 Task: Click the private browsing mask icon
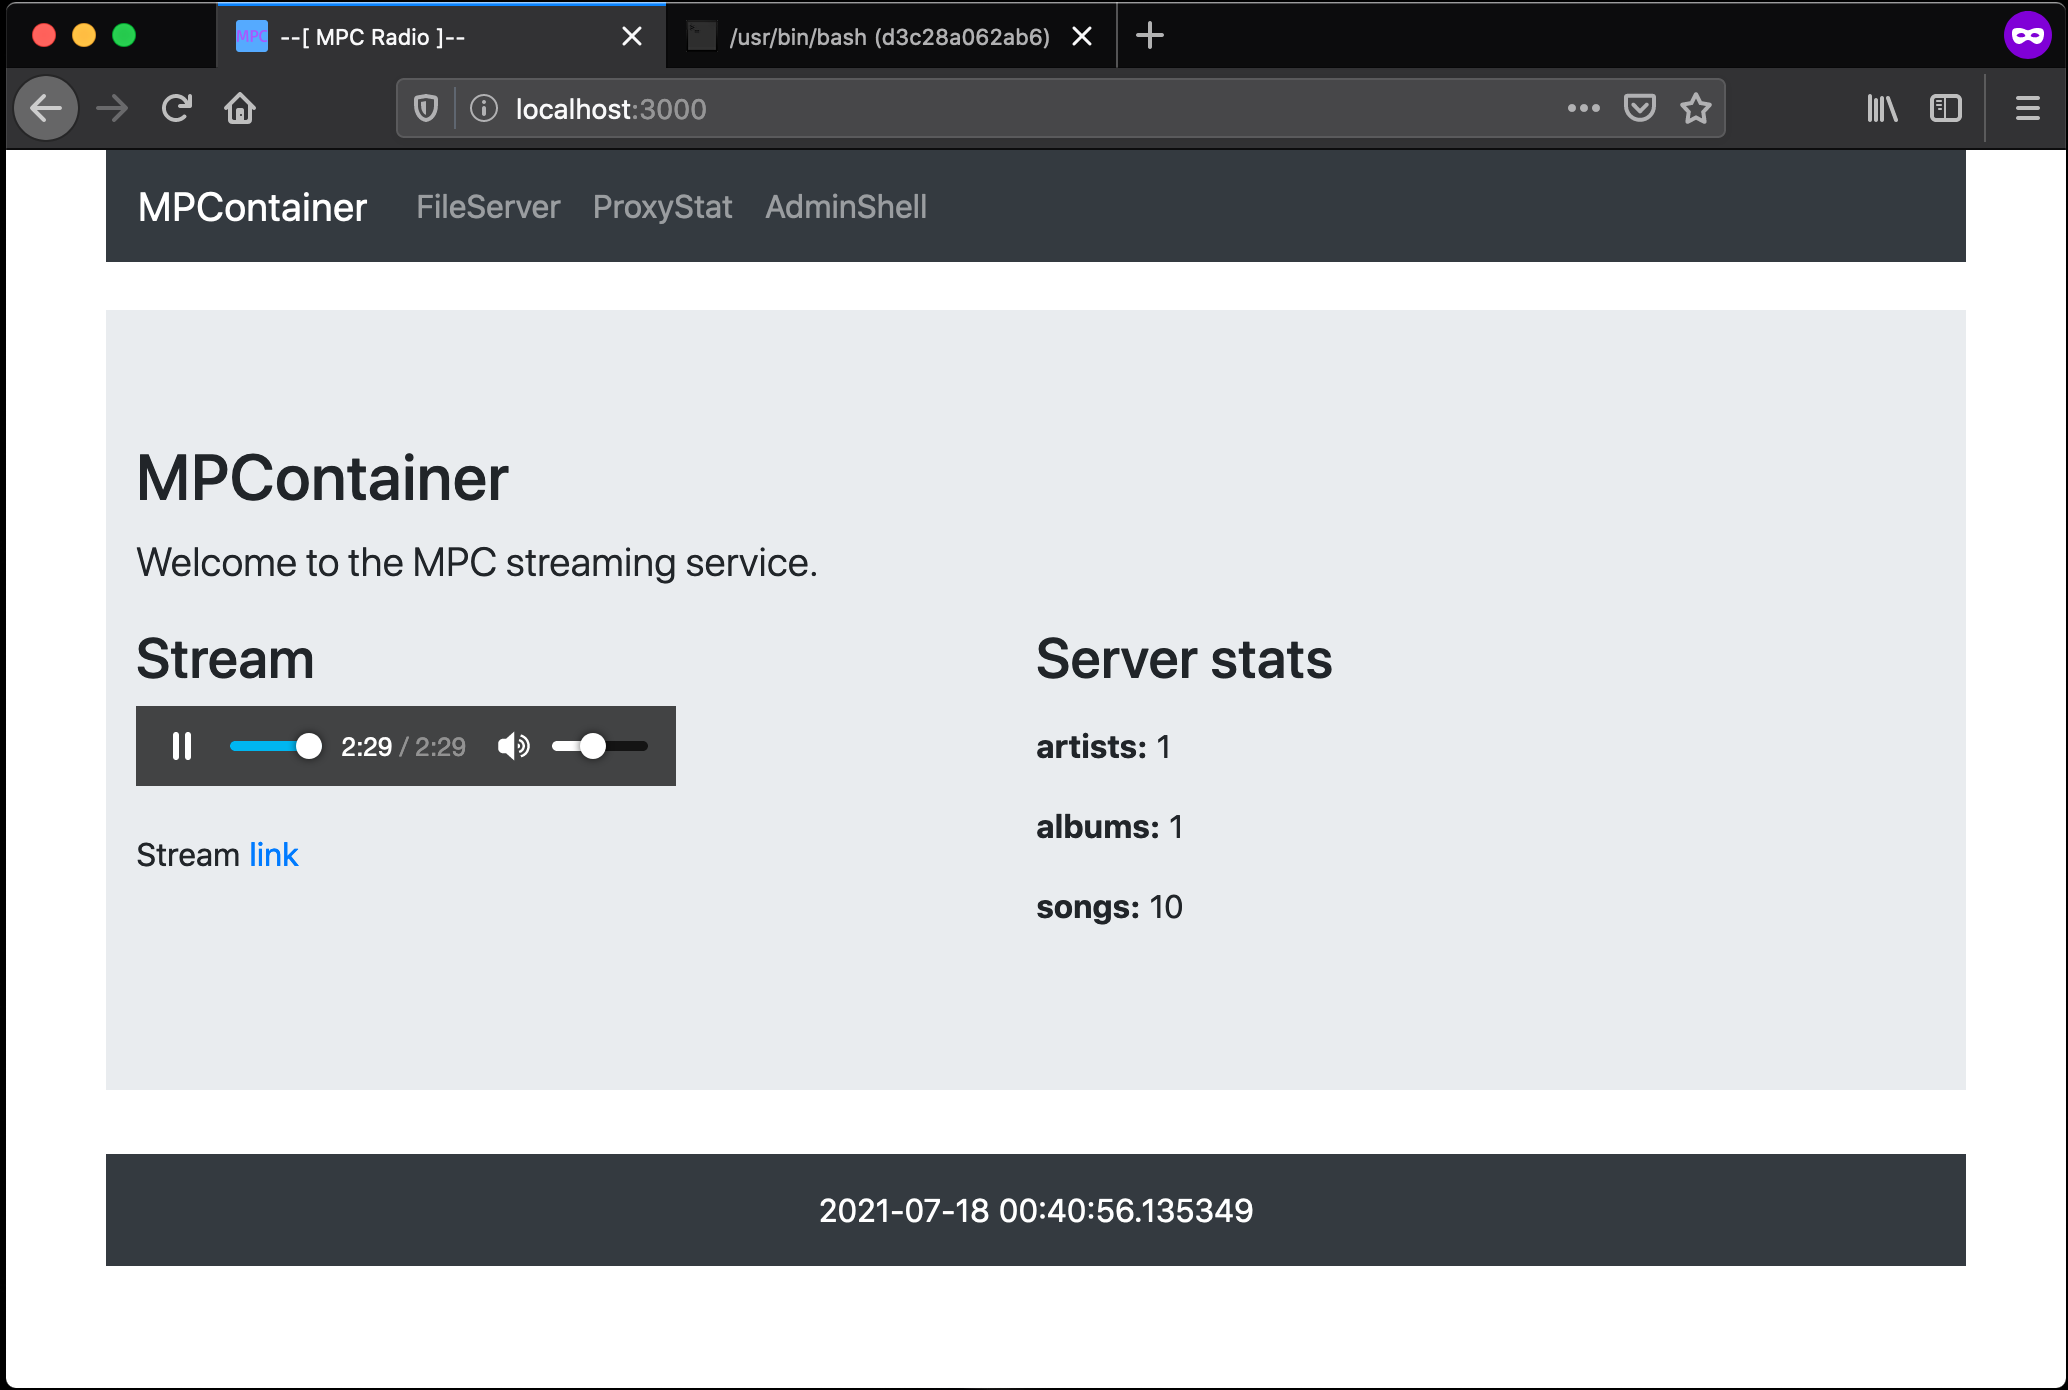pyautogui.click(x=2027, y=36)
